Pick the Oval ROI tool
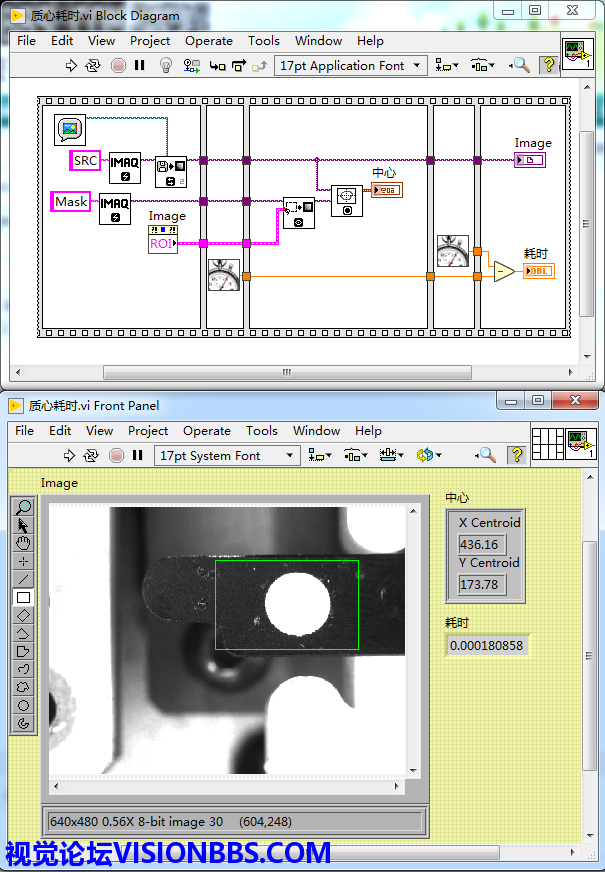Viewport: 605px width, 872px height. tap(24, 705)
